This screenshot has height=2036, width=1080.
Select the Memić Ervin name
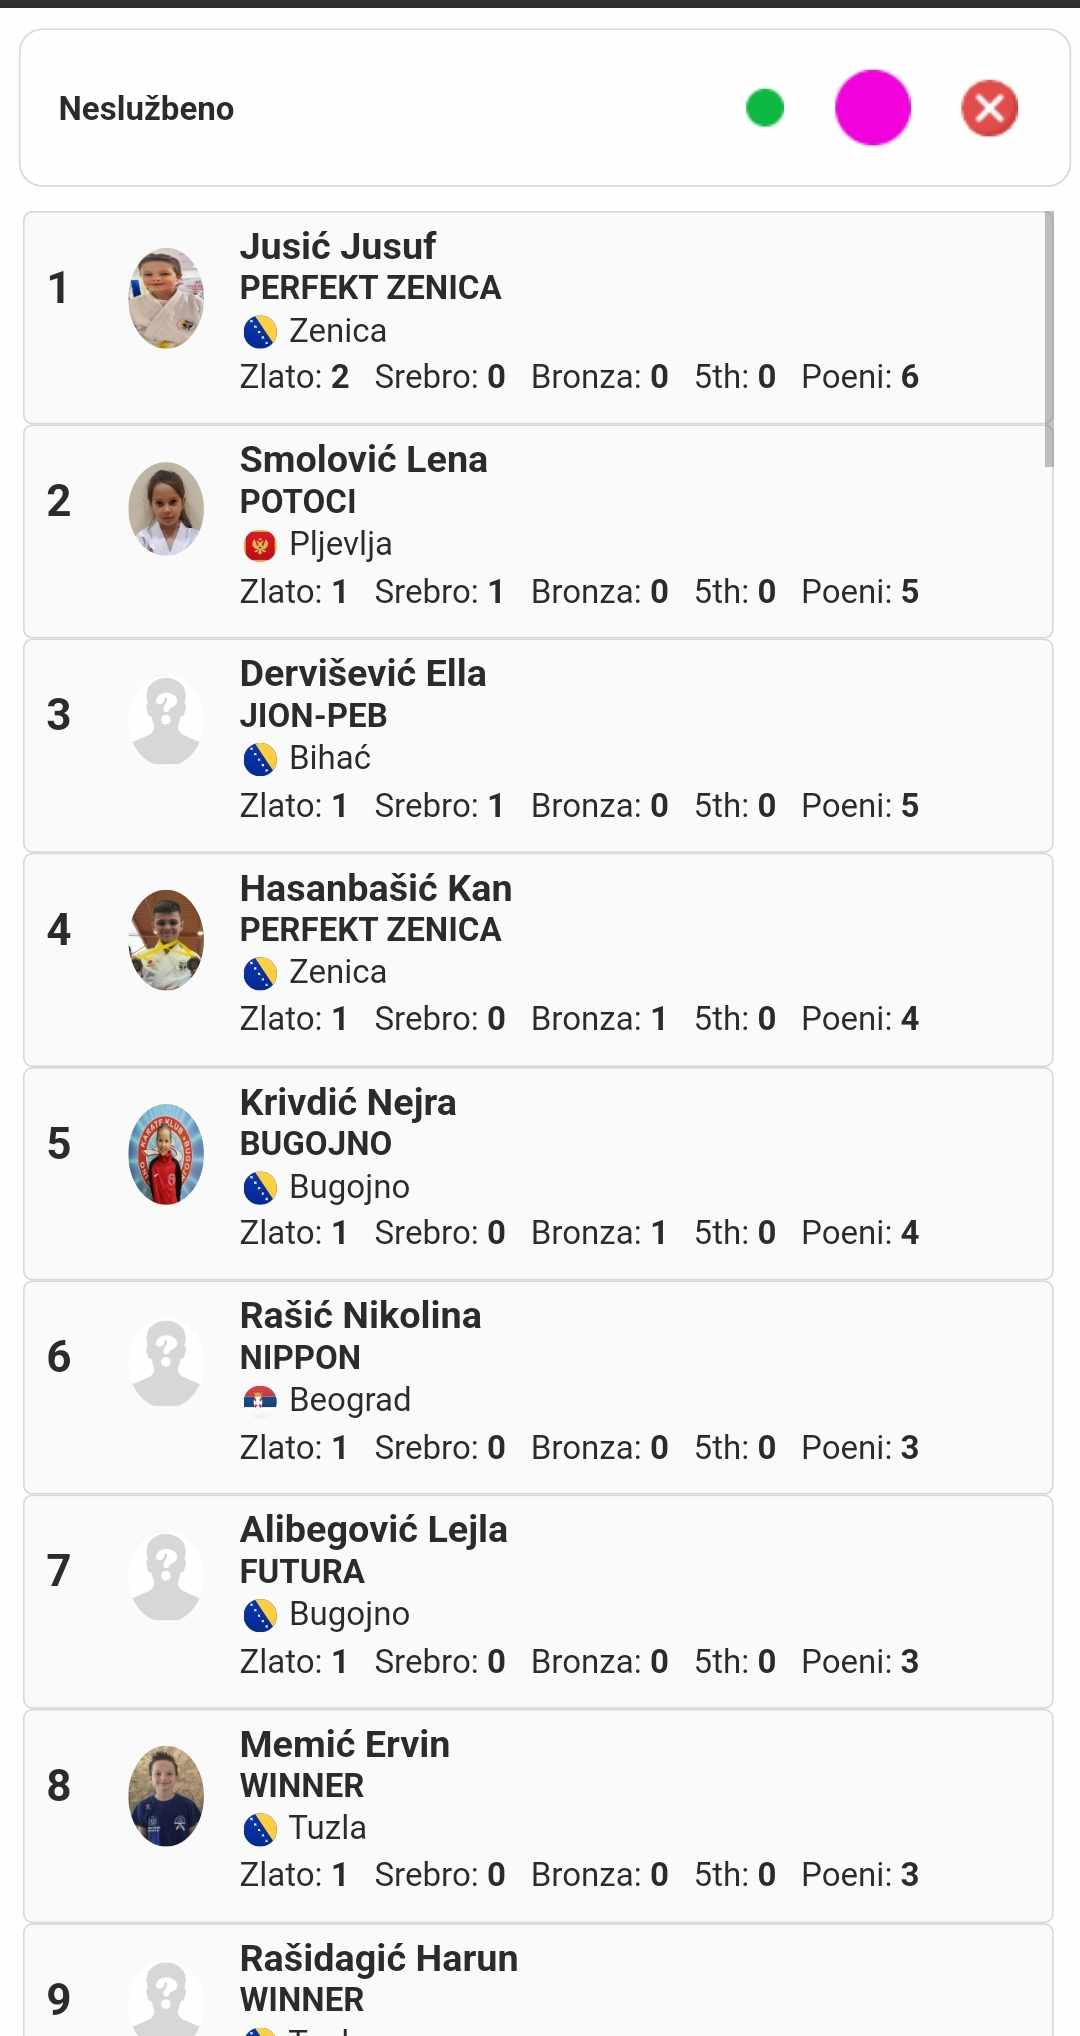(345, 1744)
